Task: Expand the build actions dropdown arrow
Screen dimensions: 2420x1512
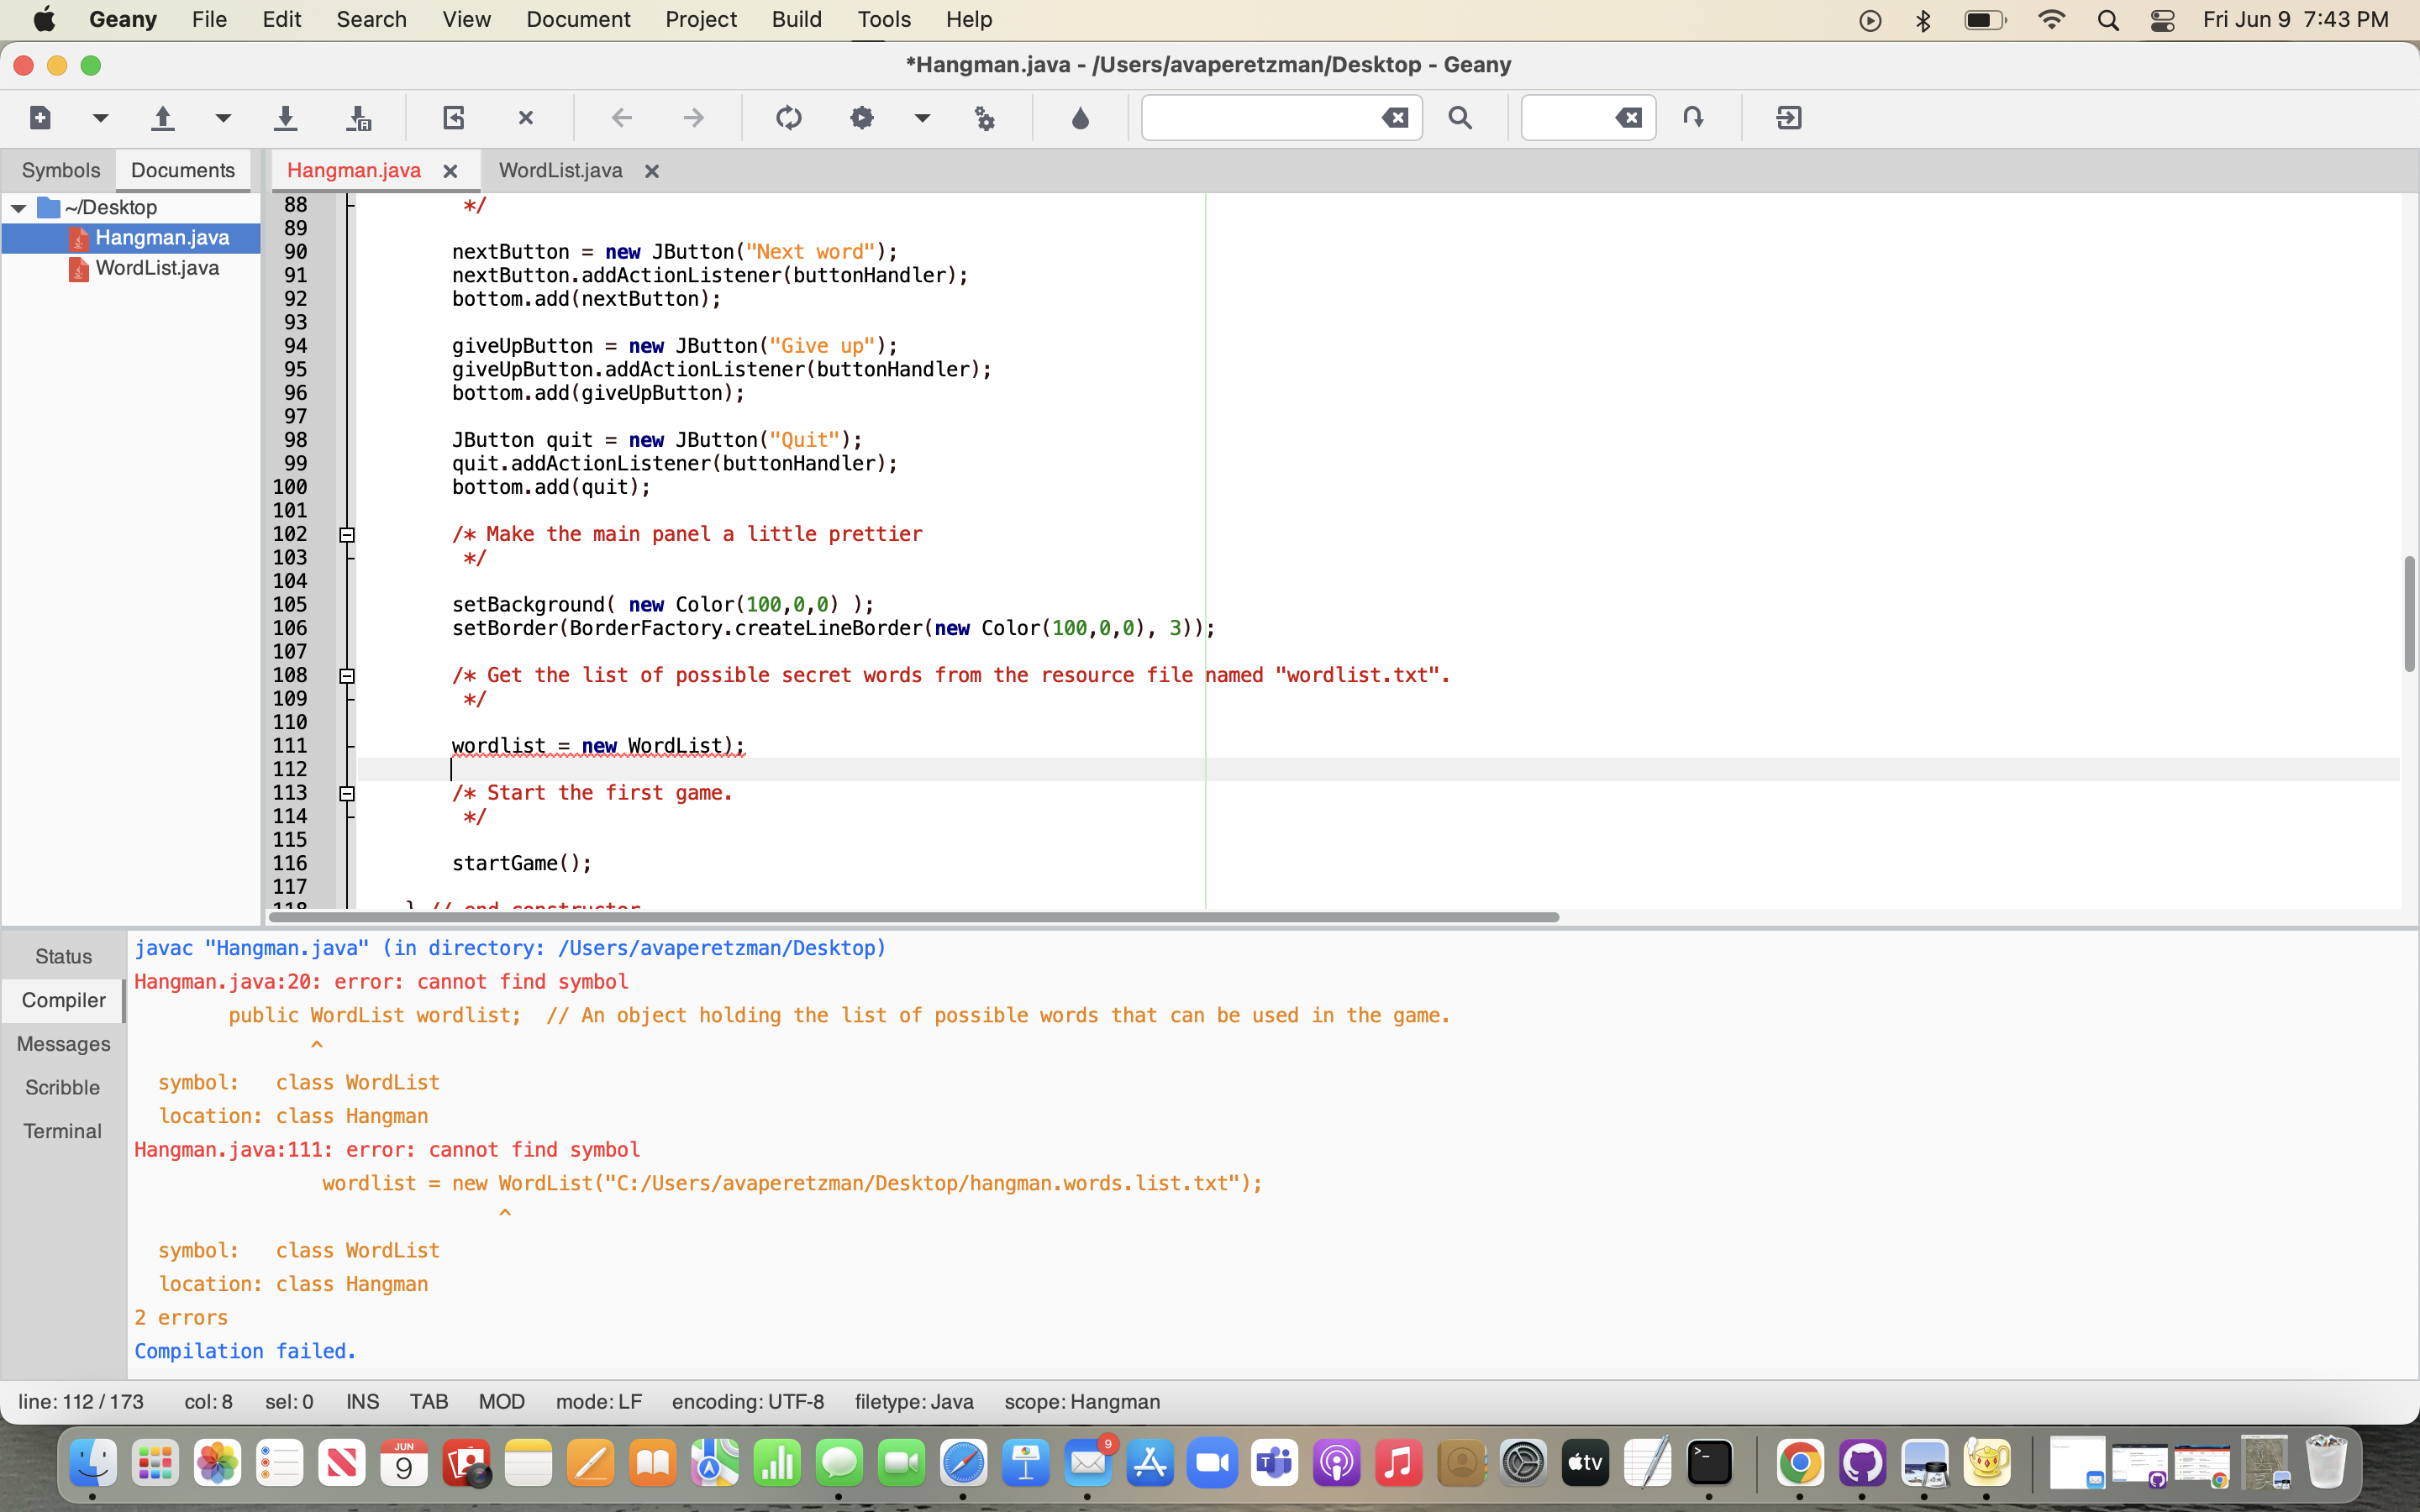Action: tap(922, 118)
